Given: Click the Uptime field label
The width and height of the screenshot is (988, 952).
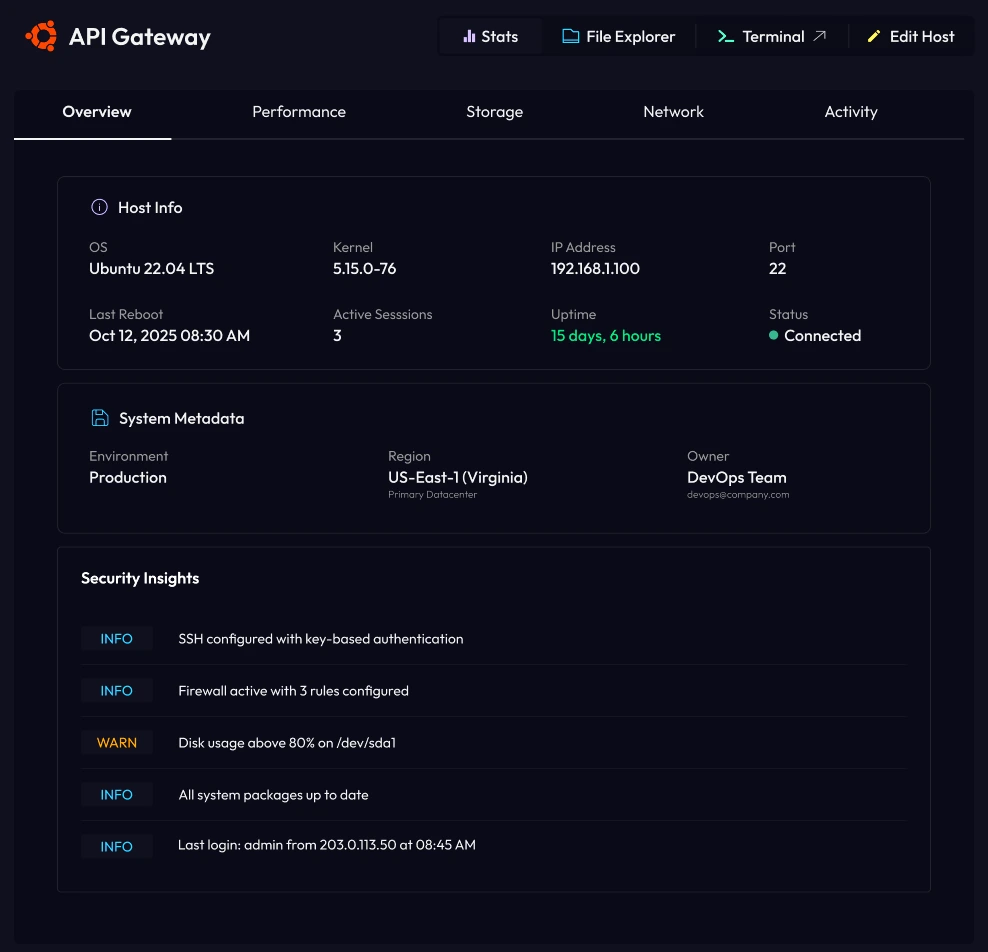Looking at the screenshot, I should tap(573, 314).
